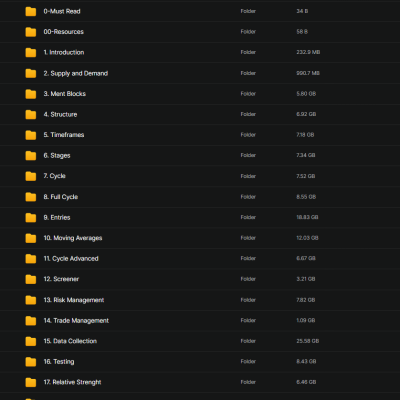The image size is (400, 400).
Task: Click the folder icon next to 3. Ment Blocks
Action: (x=31, y=94)
